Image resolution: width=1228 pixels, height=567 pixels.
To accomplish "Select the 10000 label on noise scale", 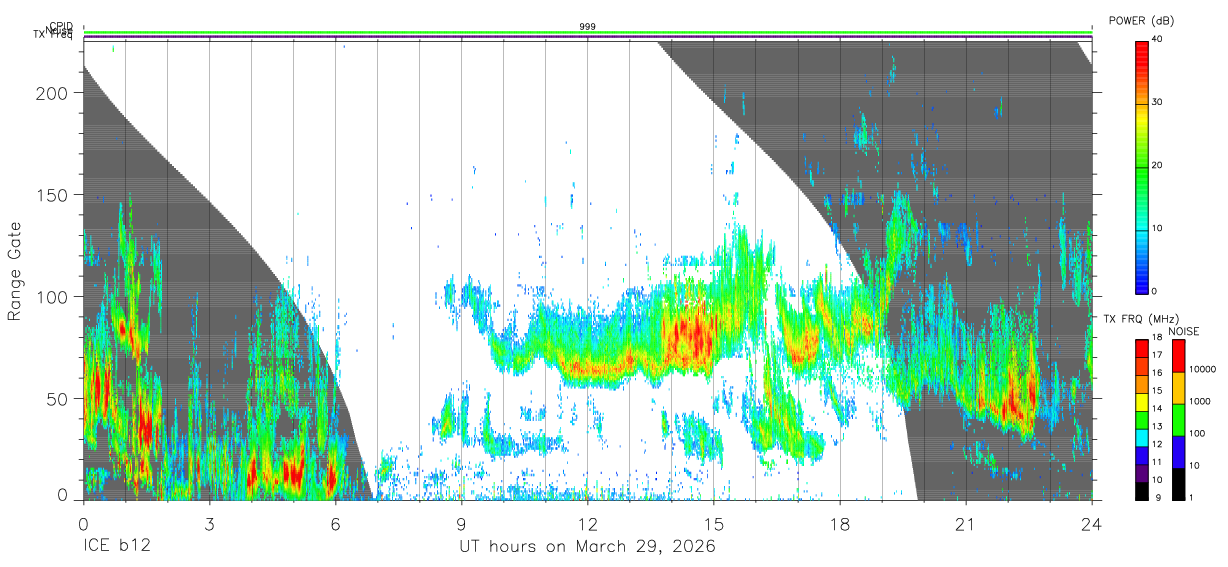I will pos(1204,370).
